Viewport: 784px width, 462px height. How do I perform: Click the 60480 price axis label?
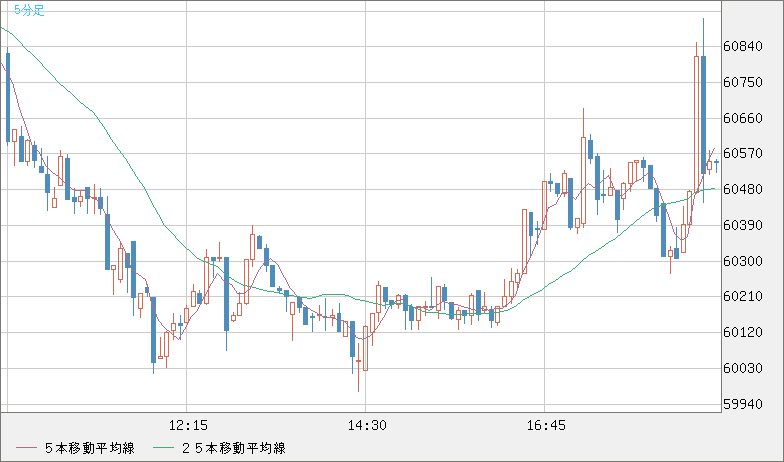click(x=743, y=189)
